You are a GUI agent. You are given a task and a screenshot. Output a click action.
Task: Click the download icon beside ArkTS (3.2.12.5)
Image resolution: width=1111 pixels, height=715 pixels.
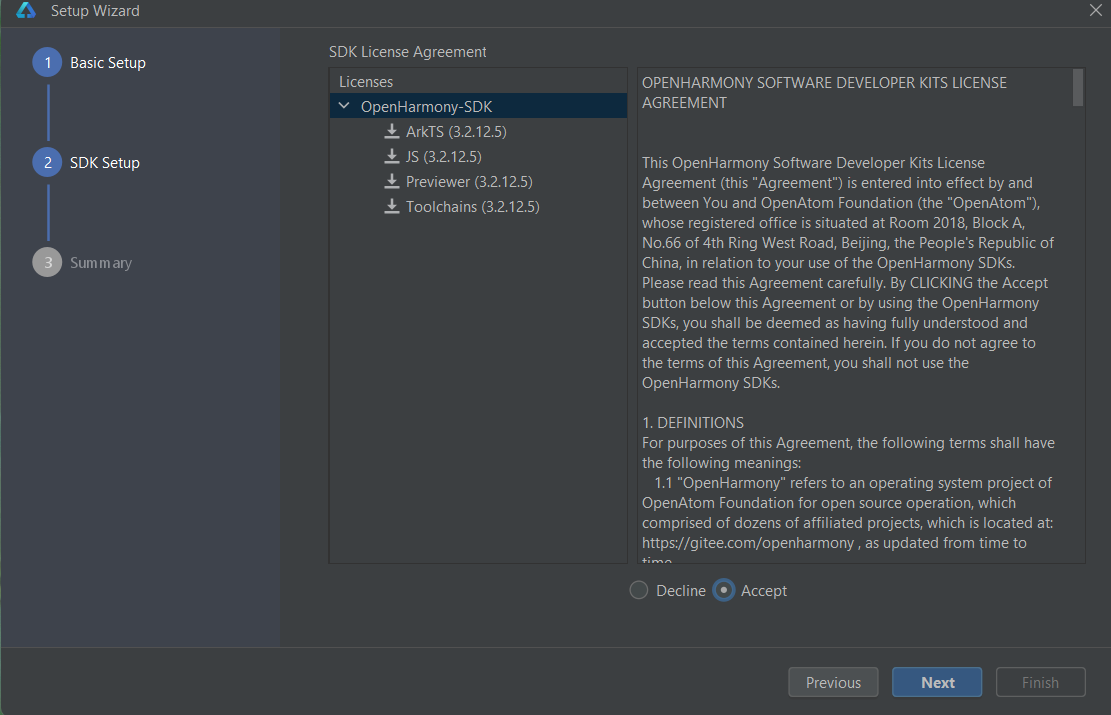(x=392, y=131)
